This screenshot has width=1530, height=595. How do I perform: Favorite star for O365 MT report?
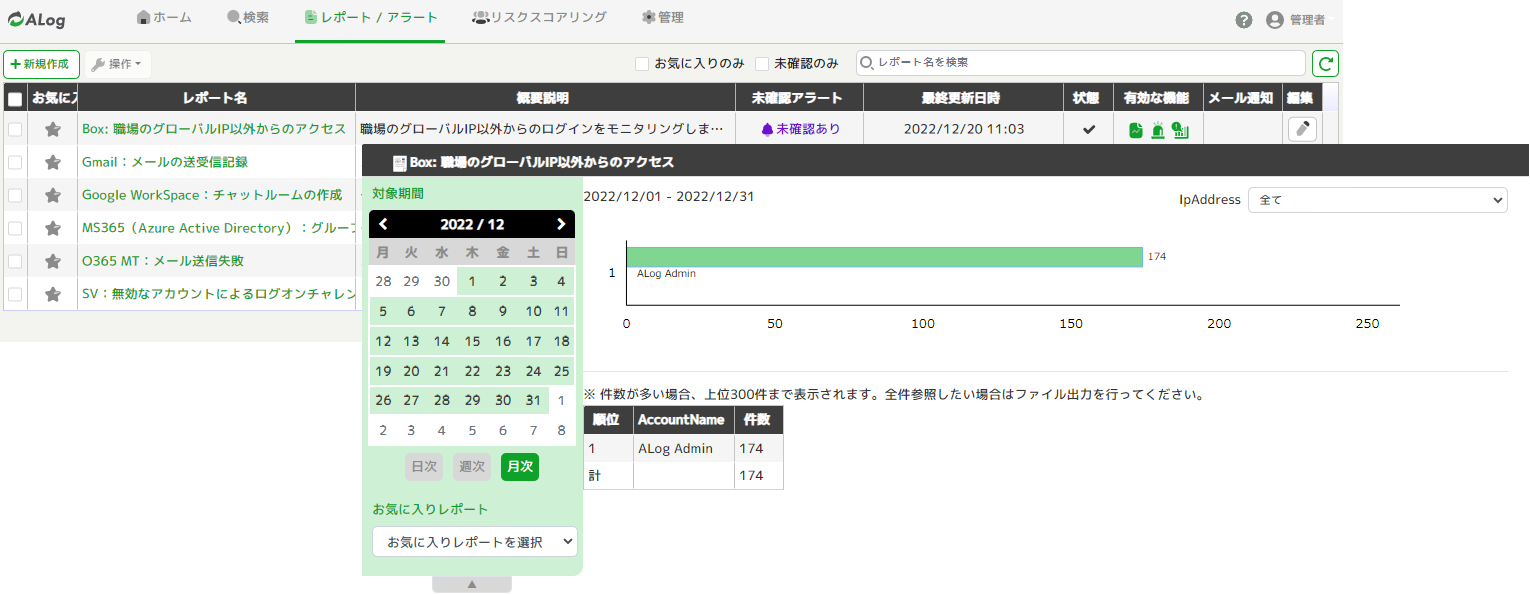tap(53, 261)
